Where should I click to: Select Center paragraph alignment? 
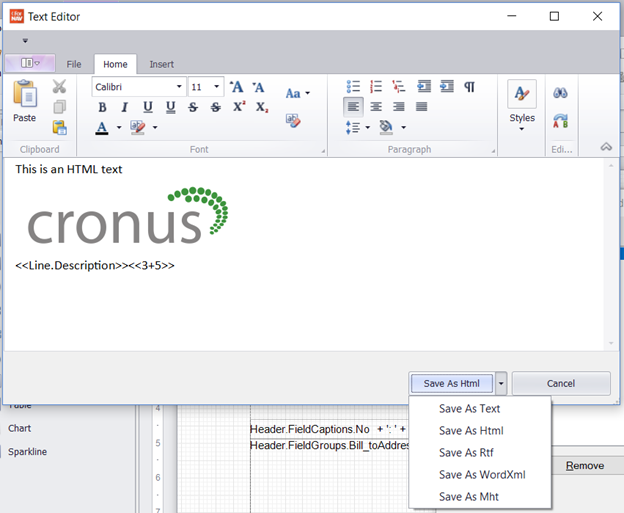[x=376, y=107]
